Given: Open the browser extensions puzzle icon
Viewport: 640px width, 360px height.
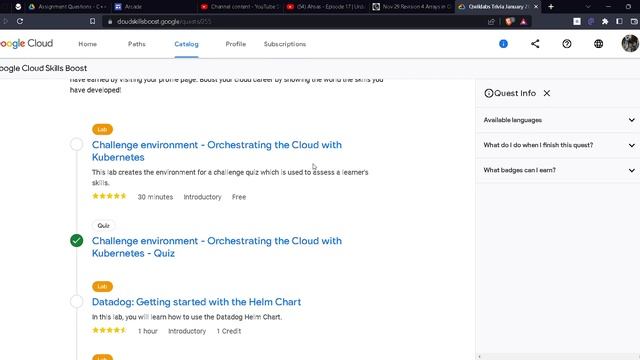Looking at the screenshot, I should click(x=605, y=21).
